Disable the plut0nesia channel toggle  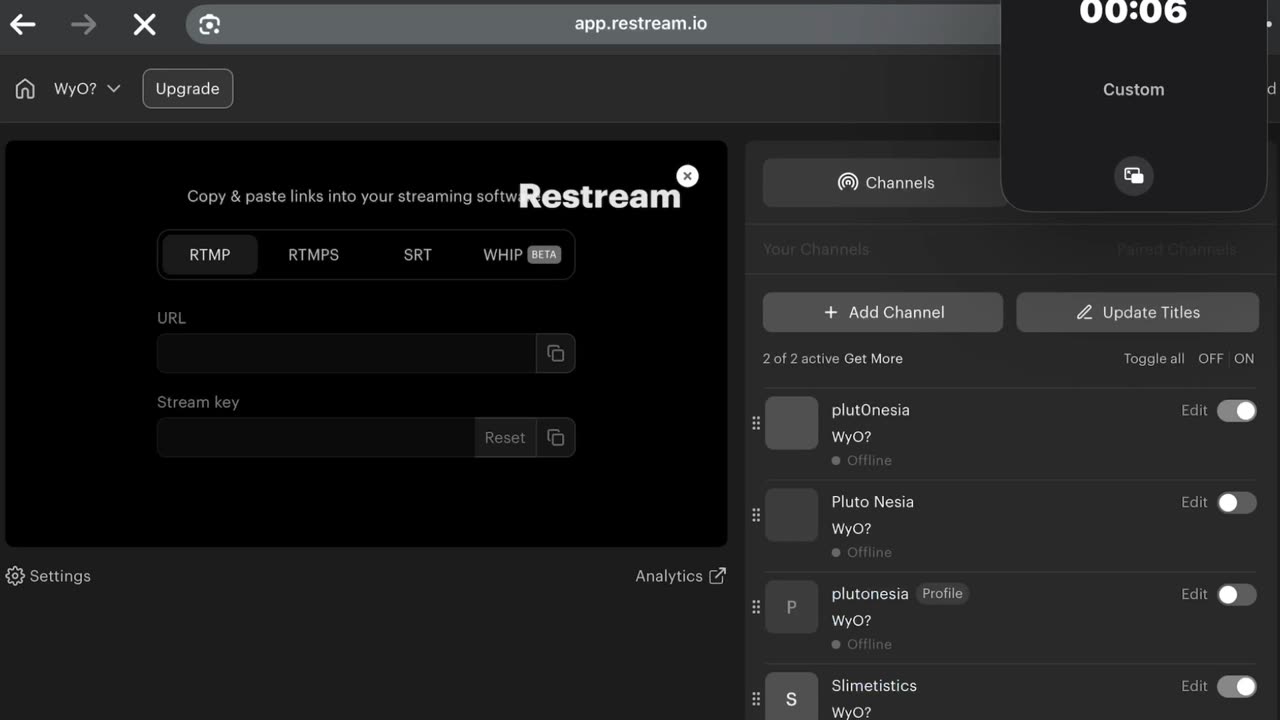tap(1237, 411)
